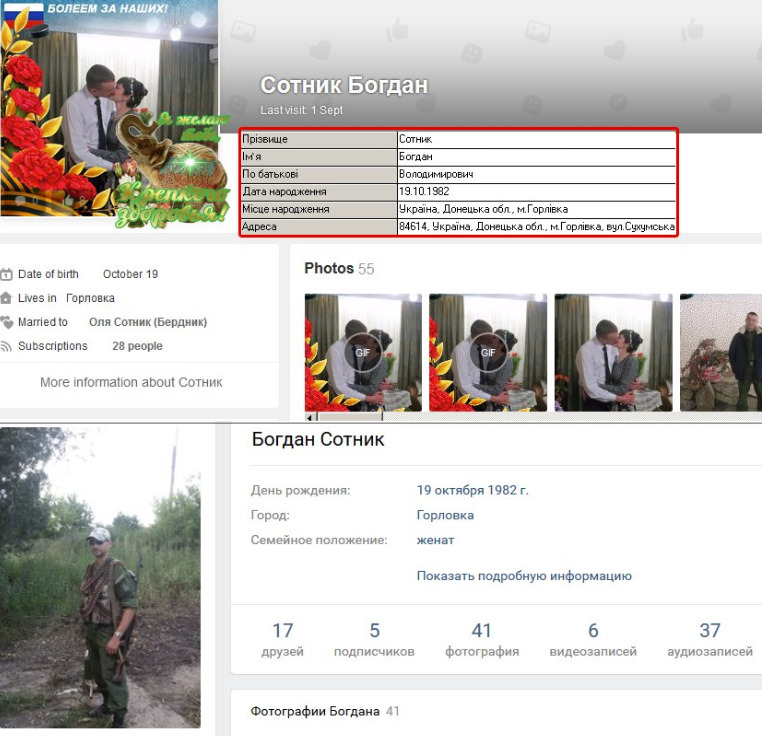Click the feed icon beside Subscriptions

7,346
